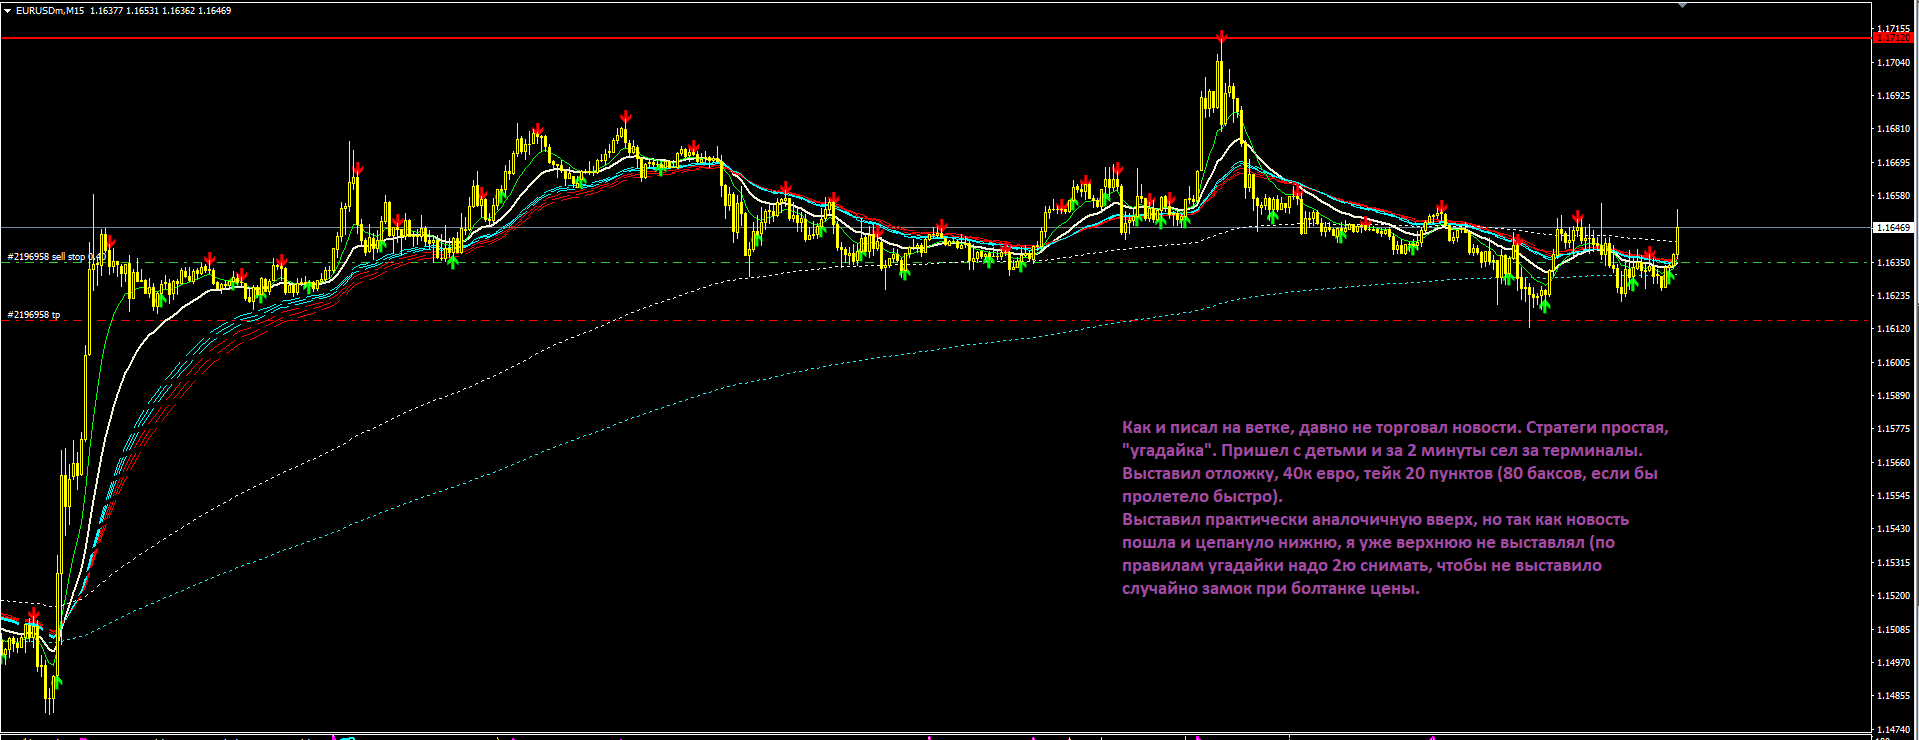Click the 1.16810 price axis label
The width and height of the screenshot is (1919, 740).
tap(1893, 129)
